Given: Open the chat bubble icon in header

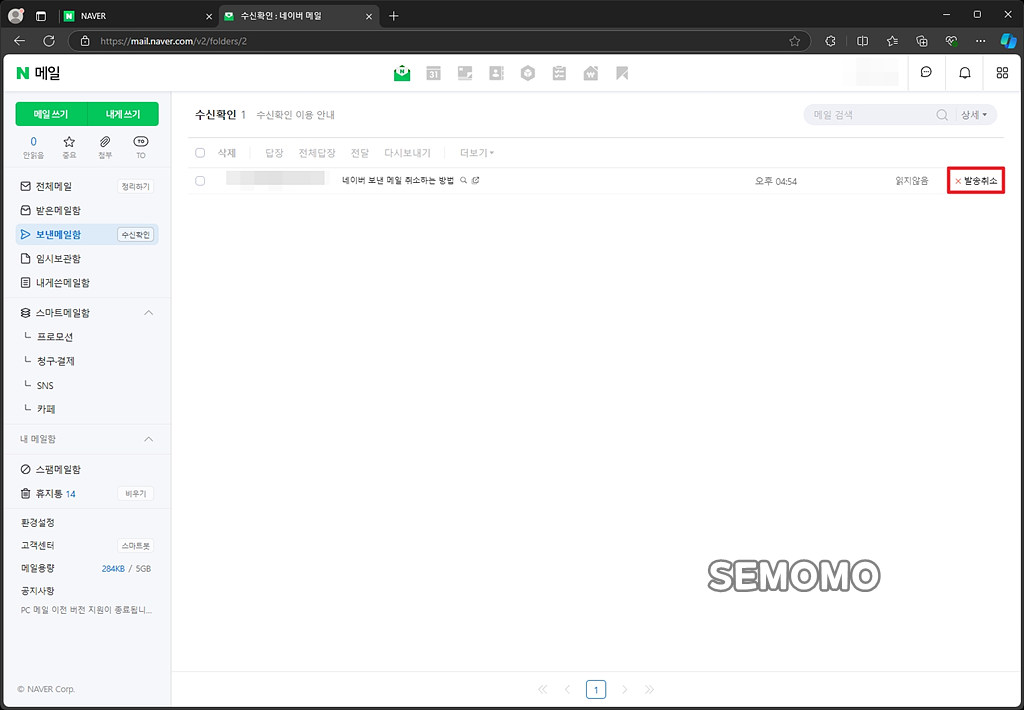Looking at the screenshot, I should 926,73.
